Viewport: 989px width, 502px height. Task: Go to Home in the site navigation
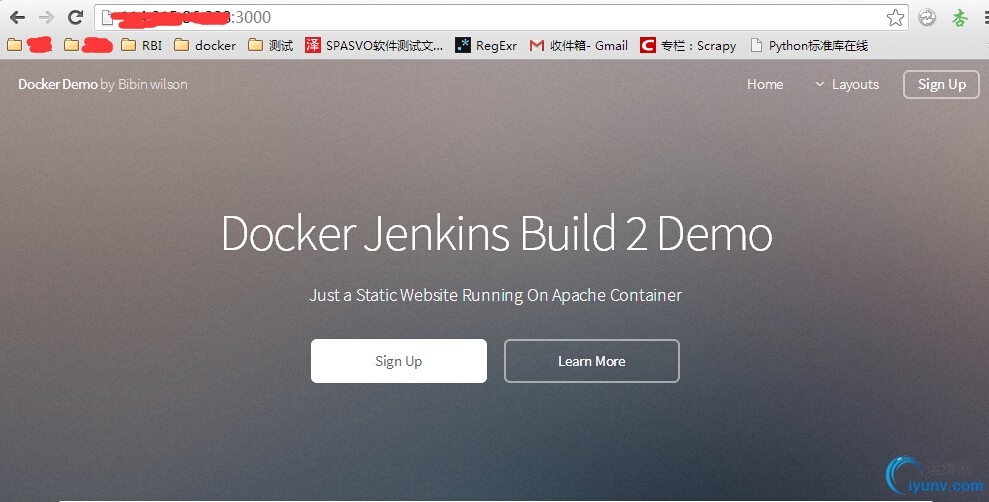(765, 85)
